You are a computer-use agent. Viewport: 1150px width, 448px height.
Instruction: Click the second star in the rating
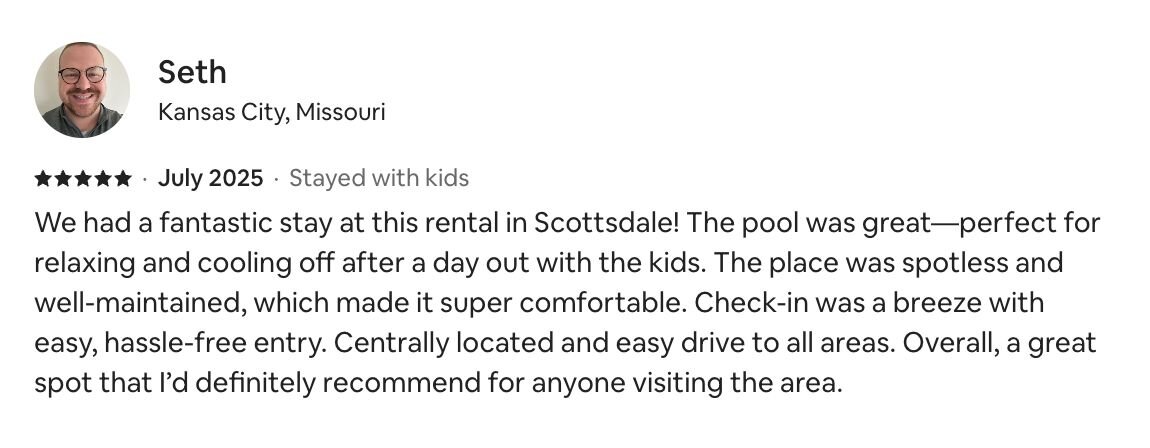63,178
